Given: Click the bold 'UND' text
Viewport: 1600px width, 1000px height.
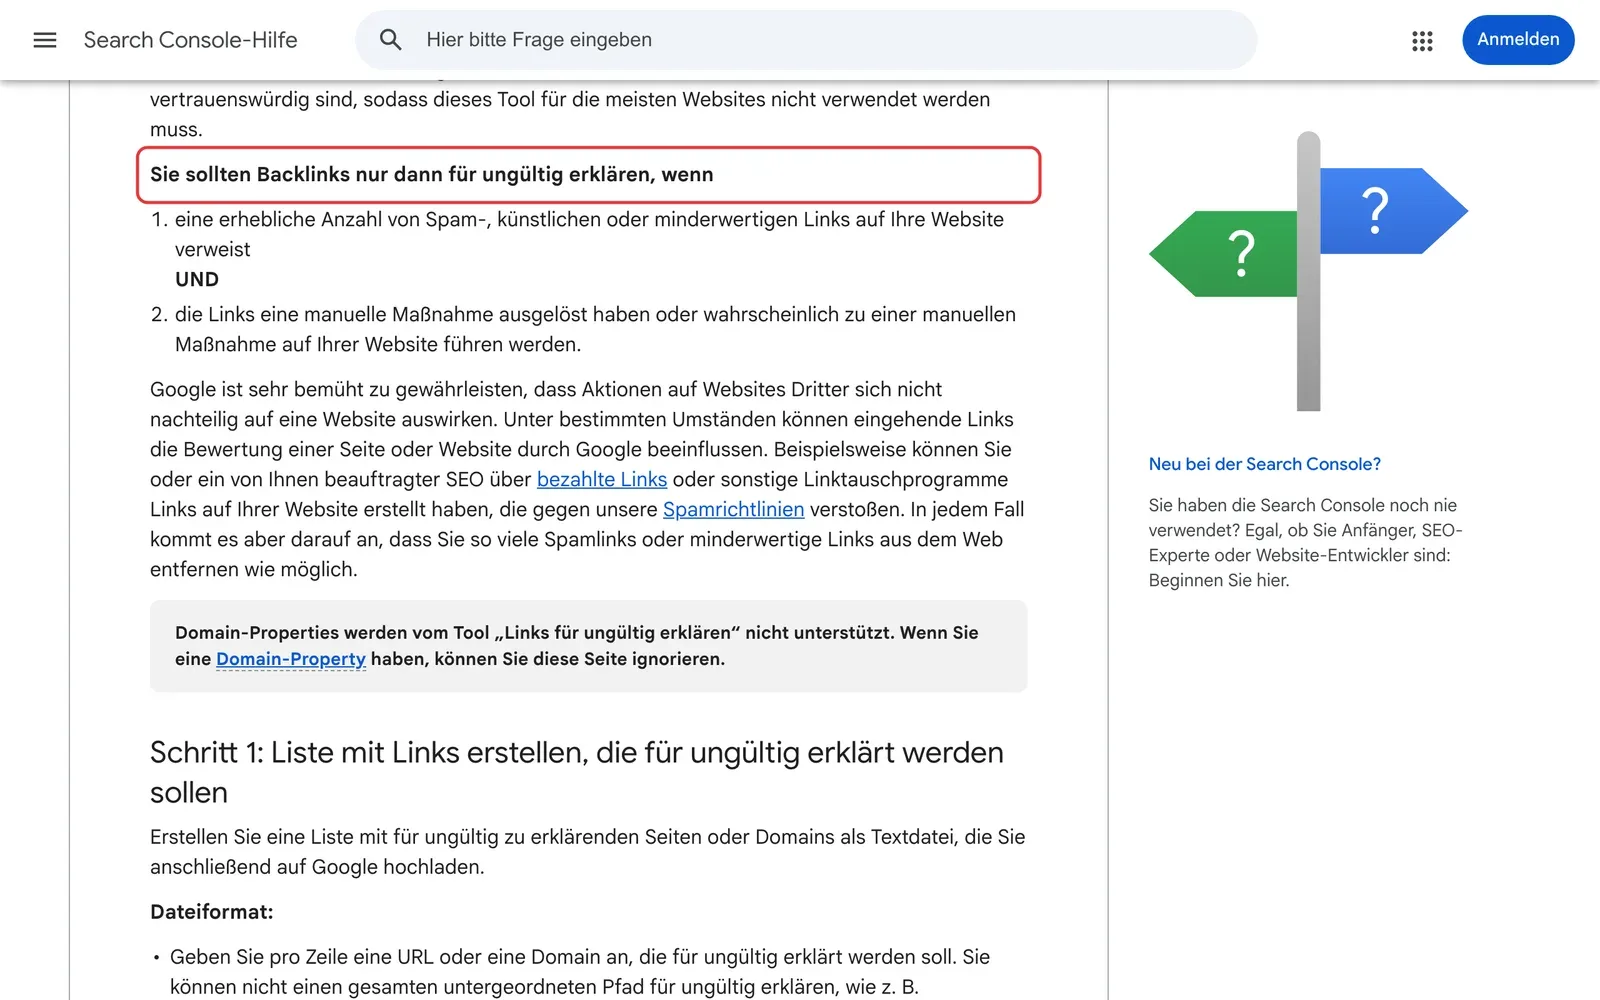Looking at the screenshot, I should pyautogui.click(x=197, y=279).
